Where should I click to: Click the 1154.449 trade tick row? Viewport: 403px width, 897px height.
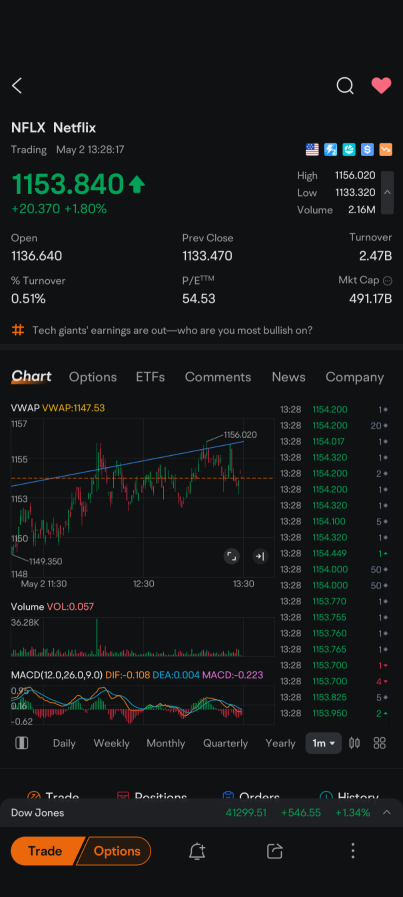pyautogui.click(x=334, y=554)
